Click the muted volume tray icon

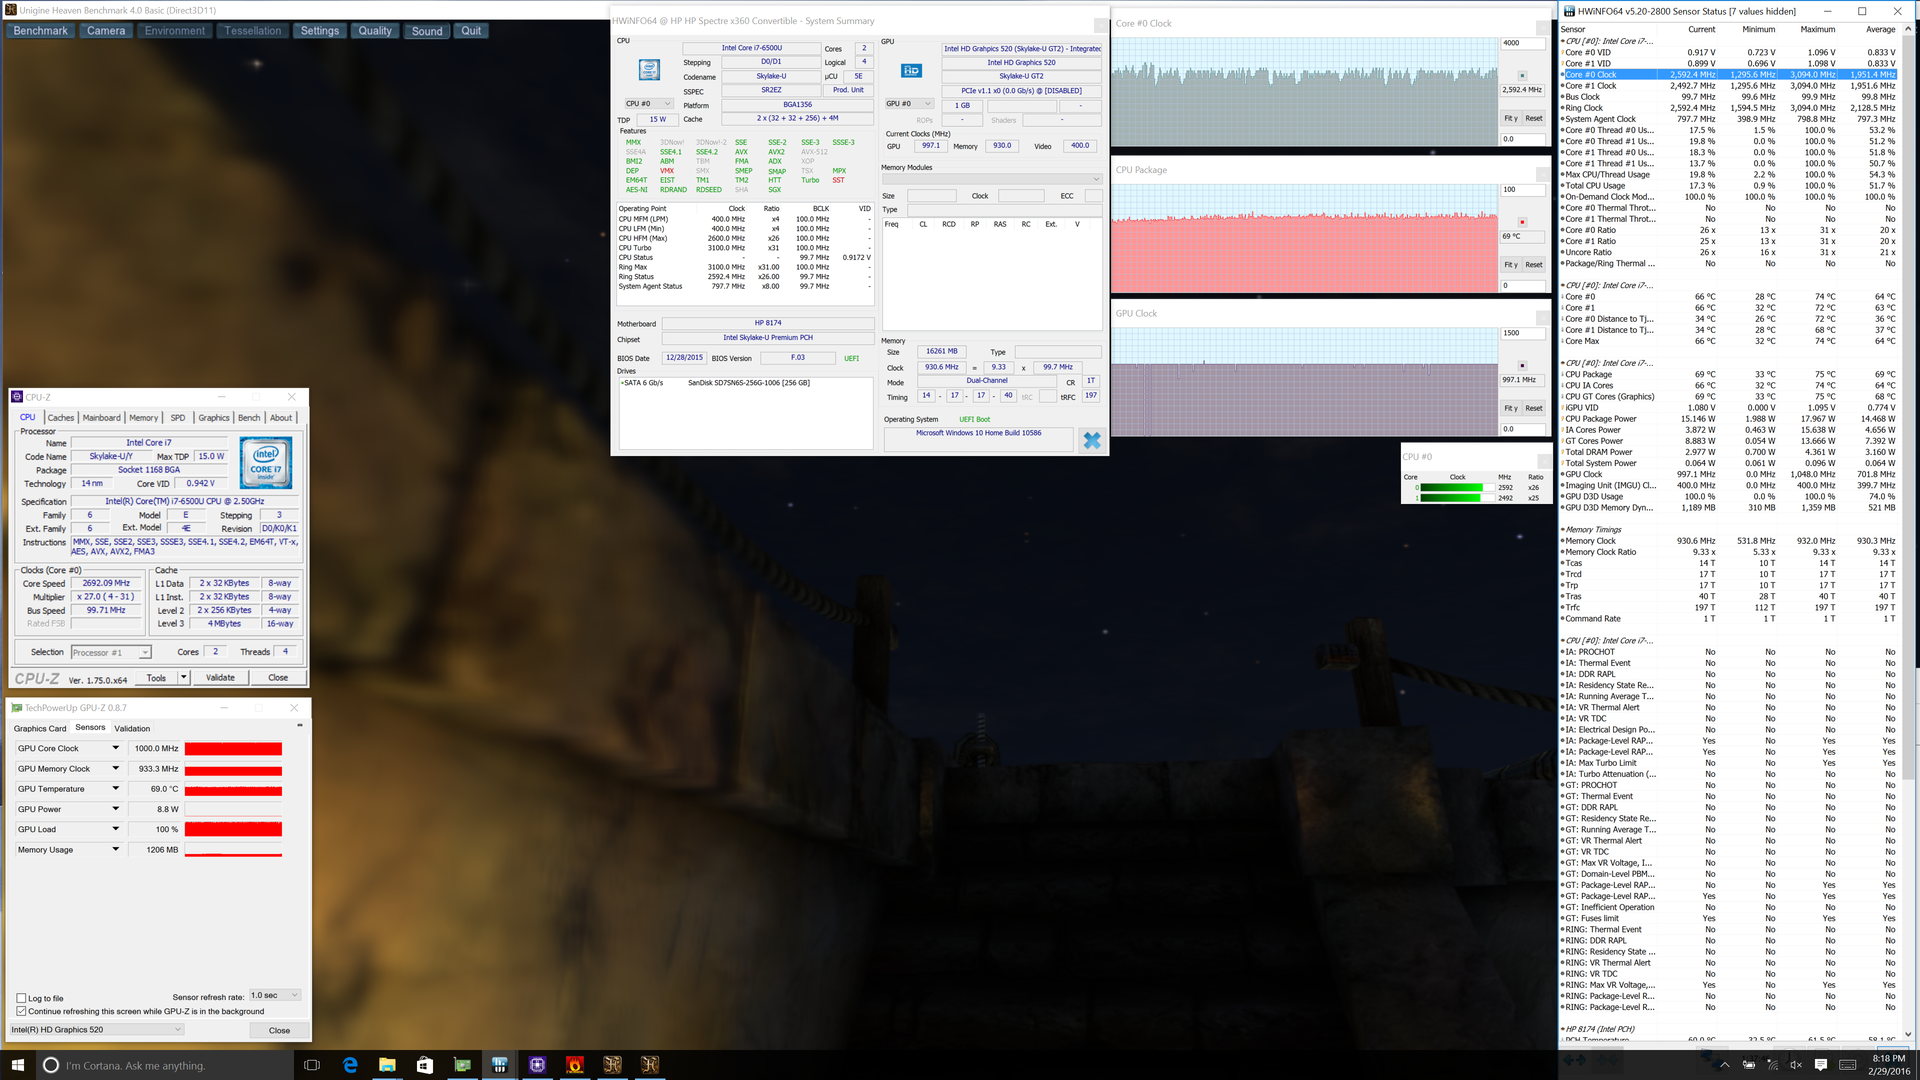[1795, 1065]
